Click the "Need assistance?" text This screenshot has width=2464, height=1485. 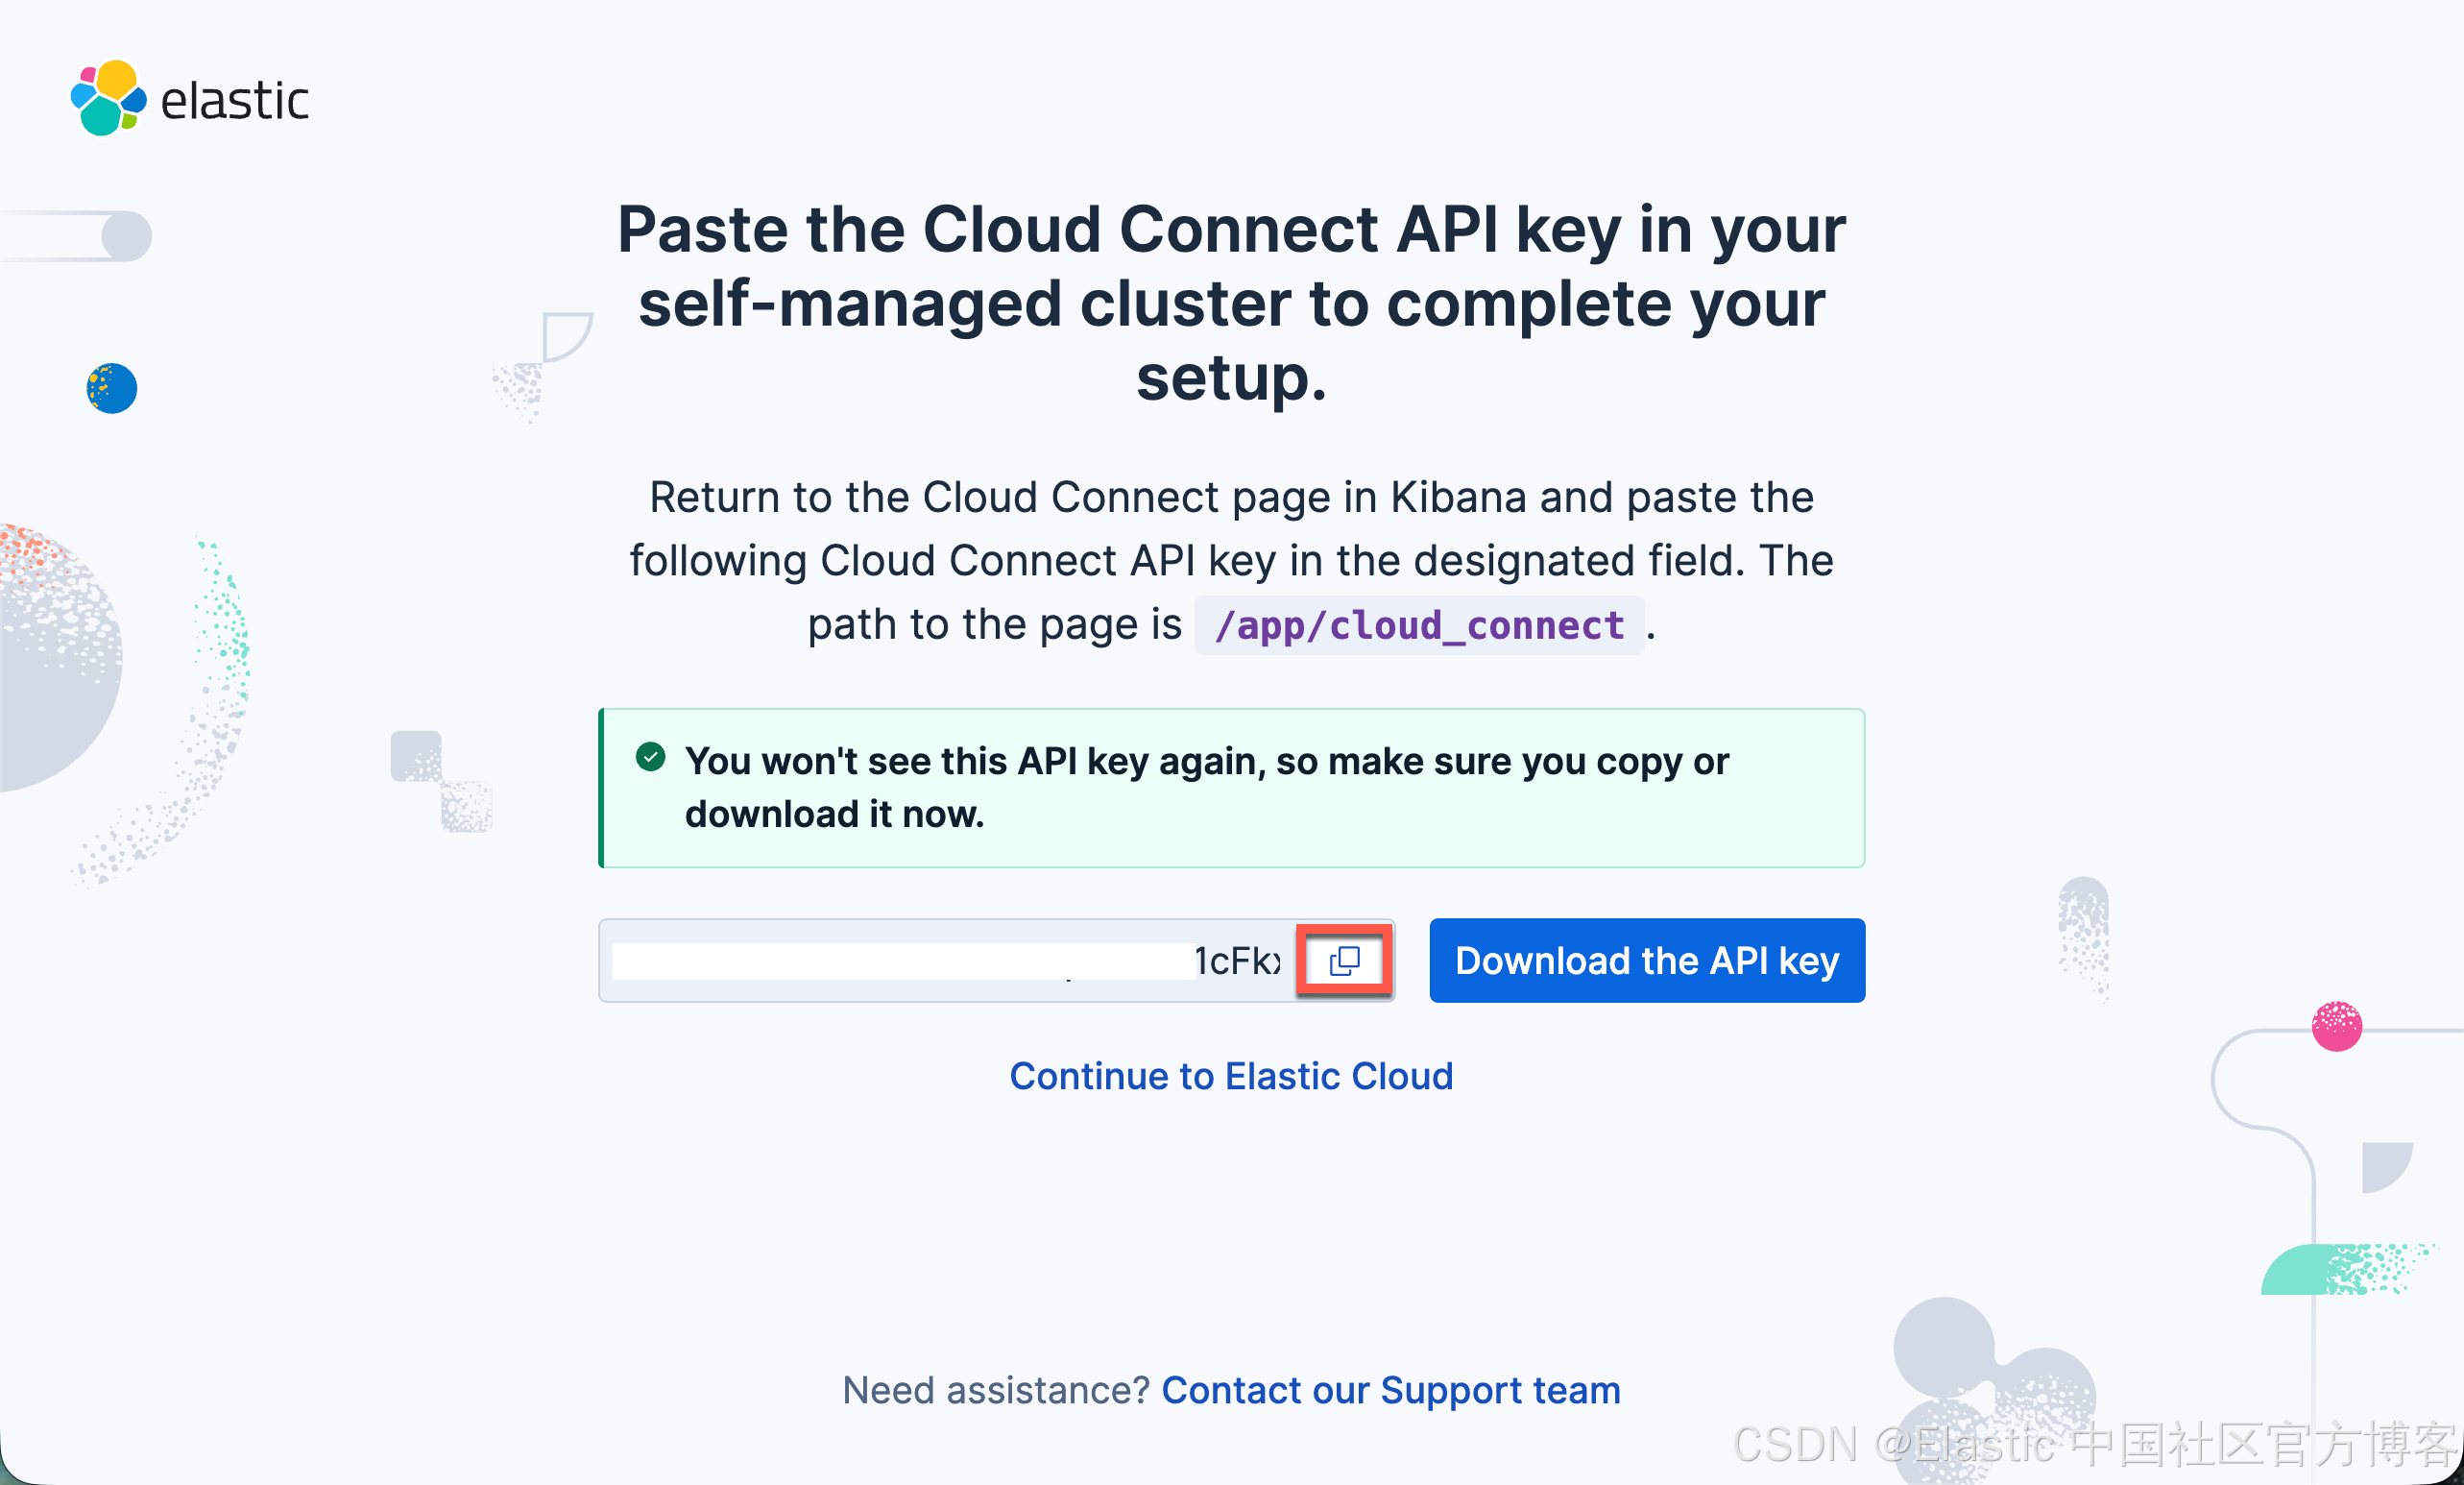coord(996,1390)
